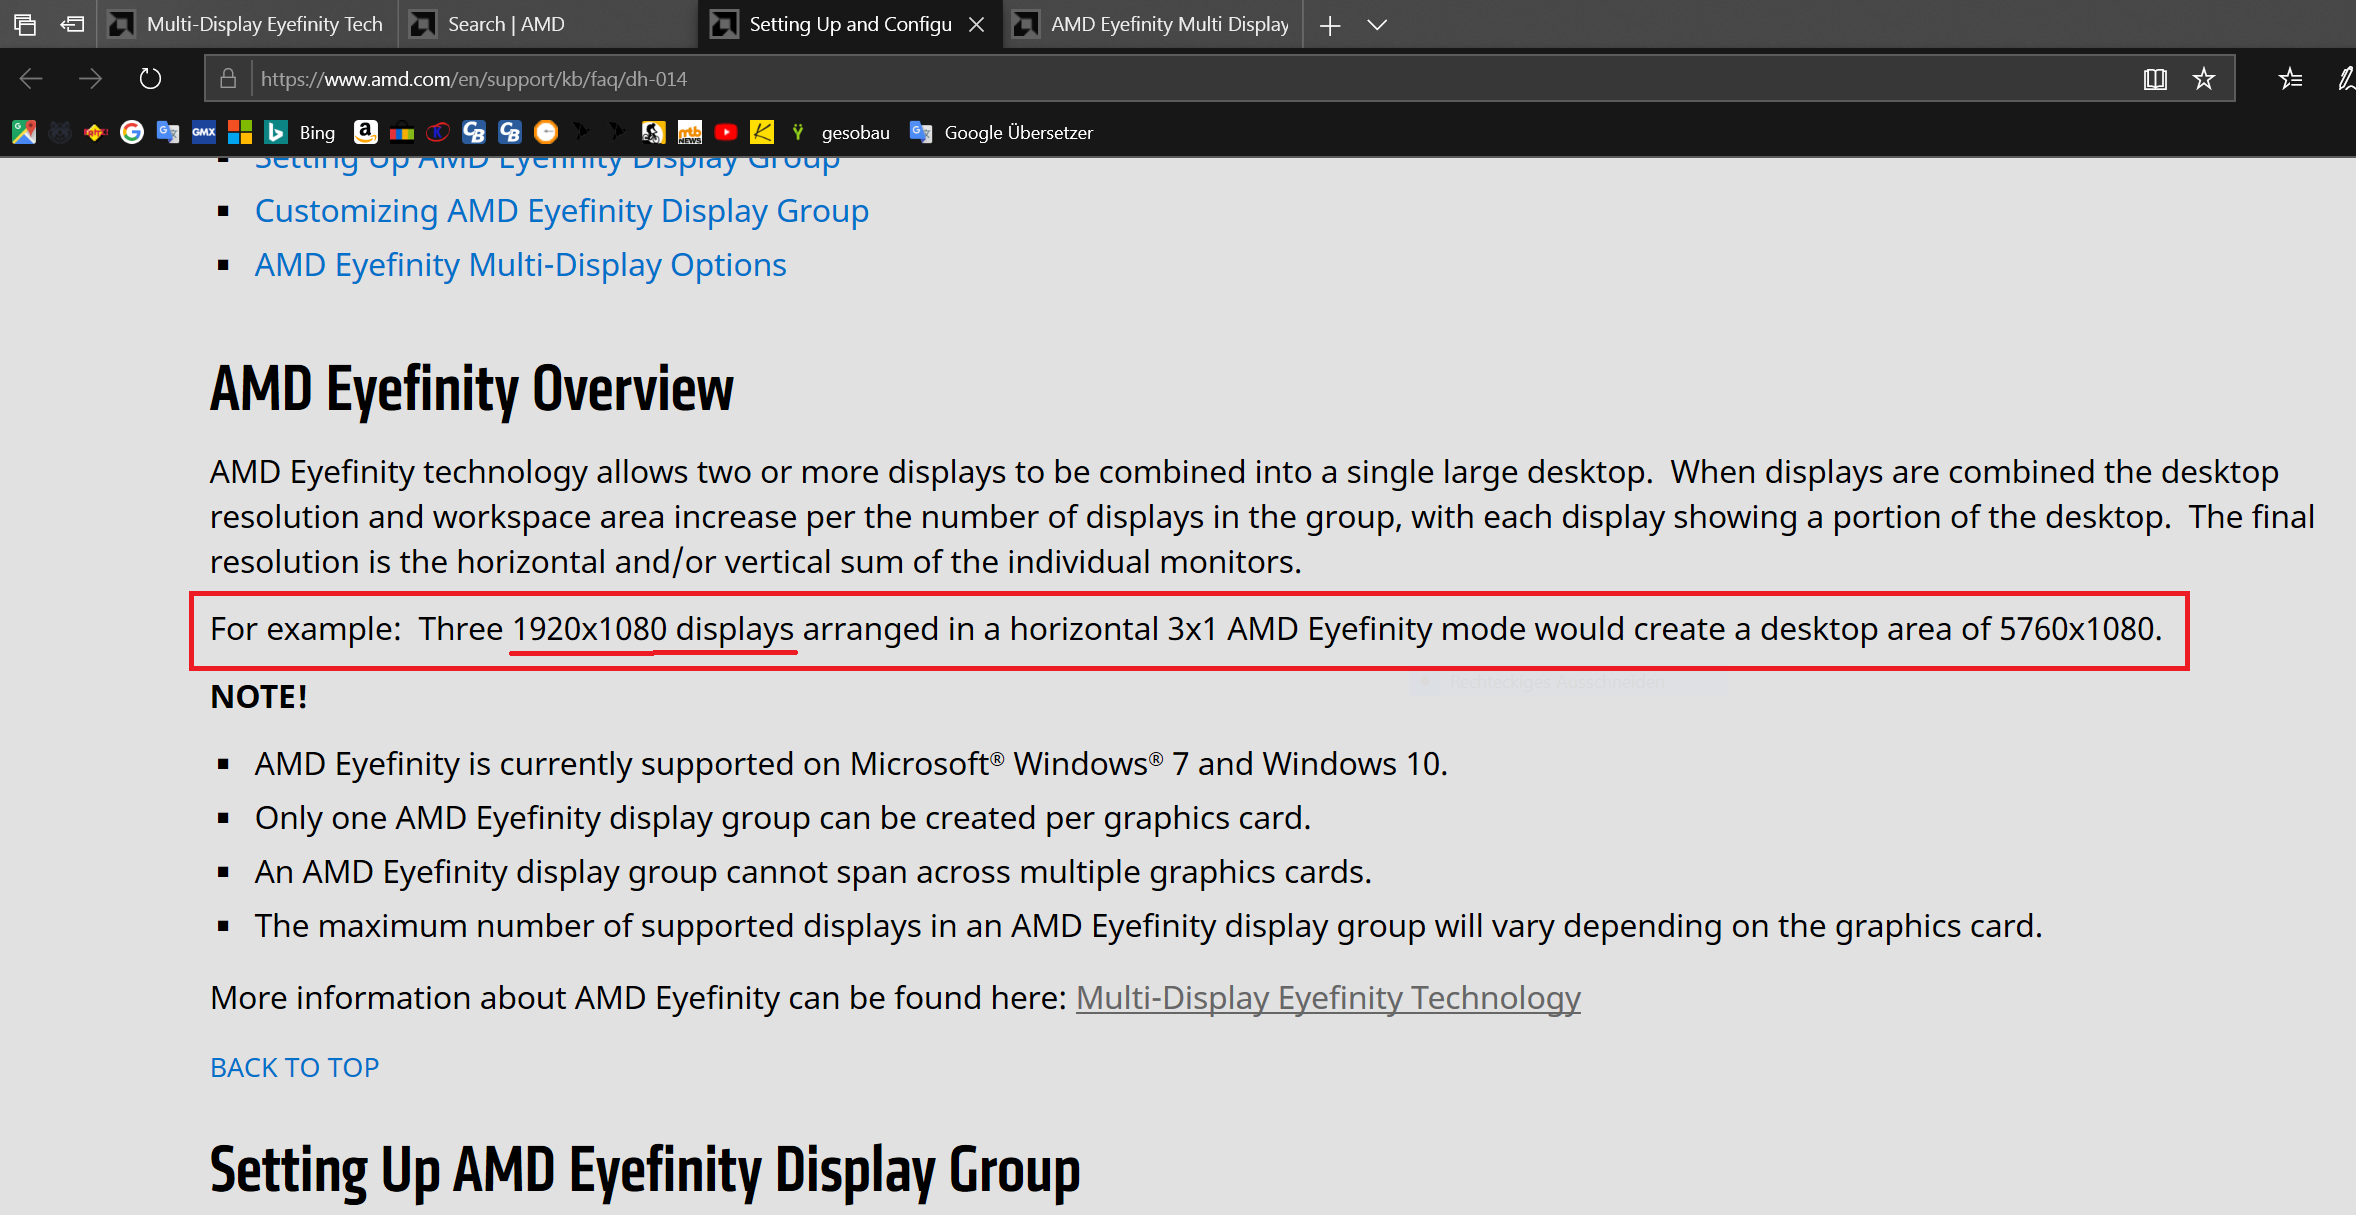Open the colorful shopping bag bookmark

(402, 132)
